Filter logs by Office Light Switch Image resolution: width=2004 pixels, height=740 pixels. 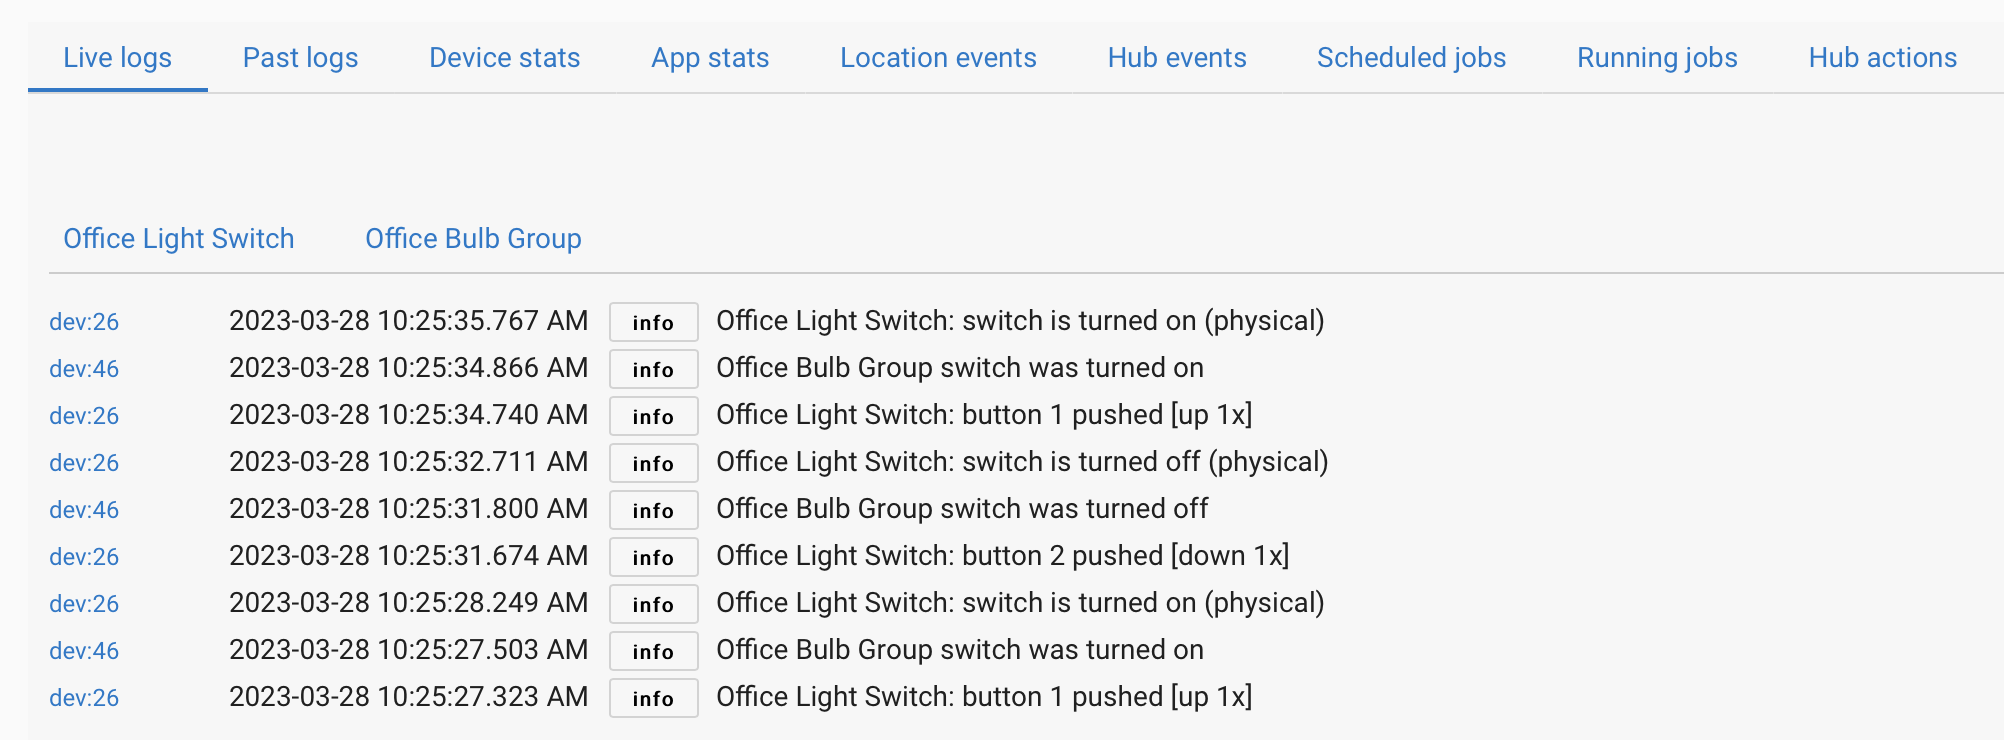point(179,239)
